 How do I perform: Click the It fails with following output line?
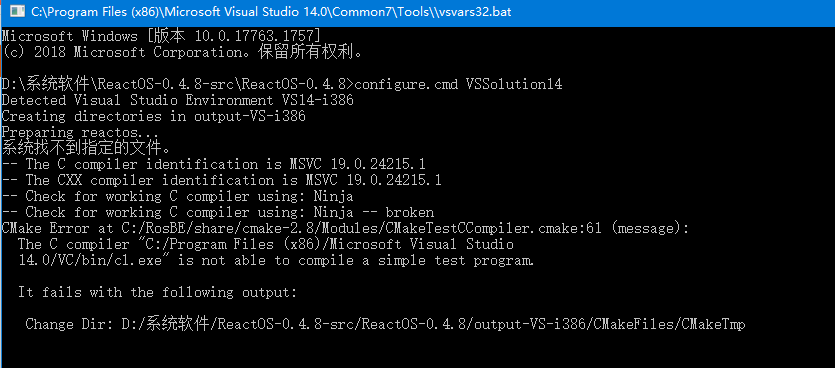(157, 292)
